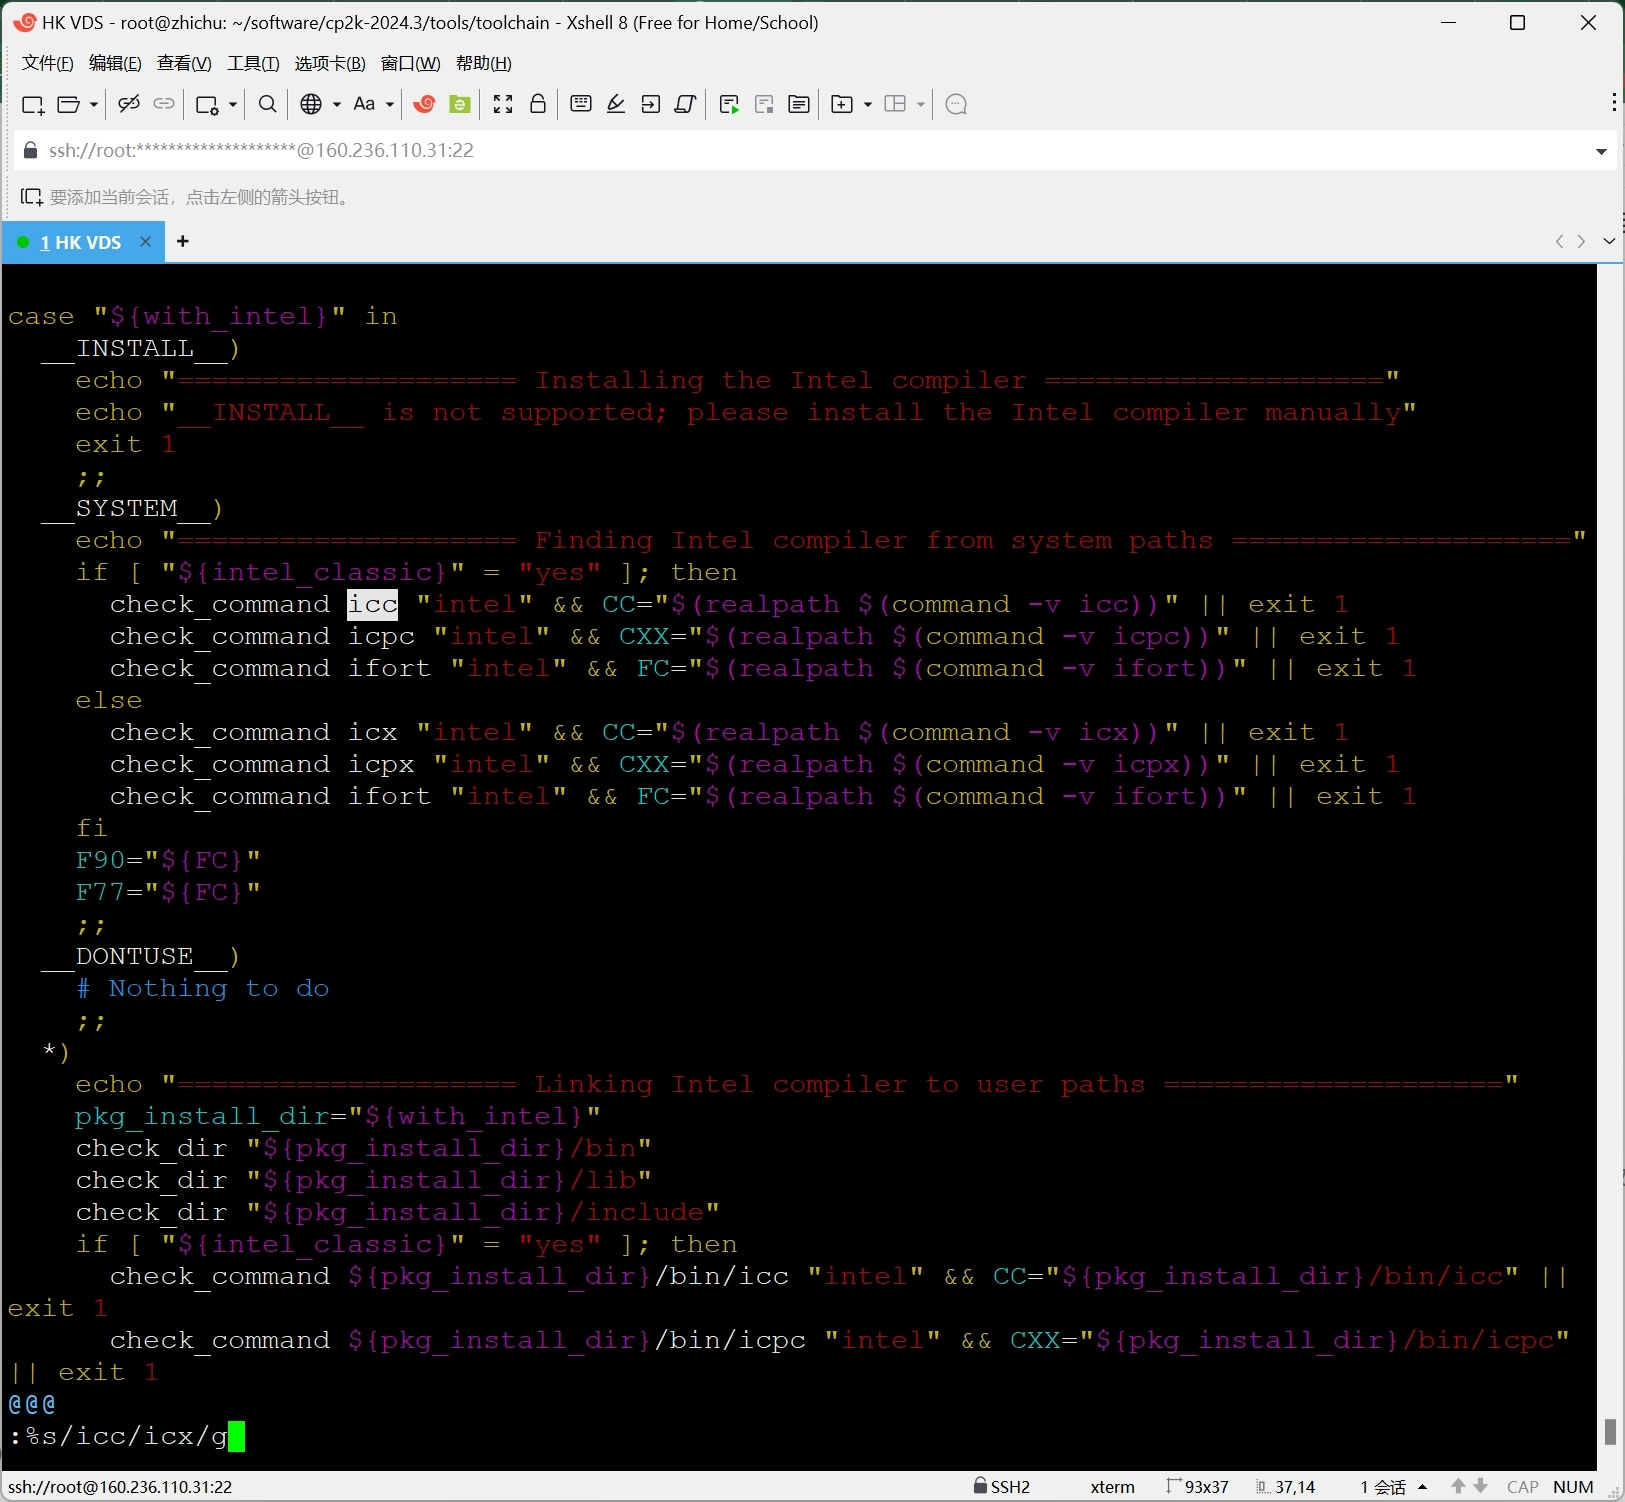This screenshot has height=1502, width=1625.
Task: Click the next tab right chevron
Action: 1581,241
